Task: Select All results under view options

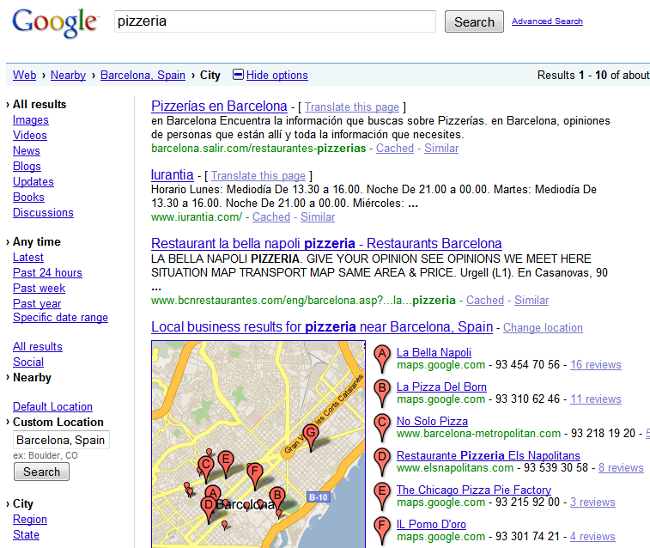Action: click(38, 347)
